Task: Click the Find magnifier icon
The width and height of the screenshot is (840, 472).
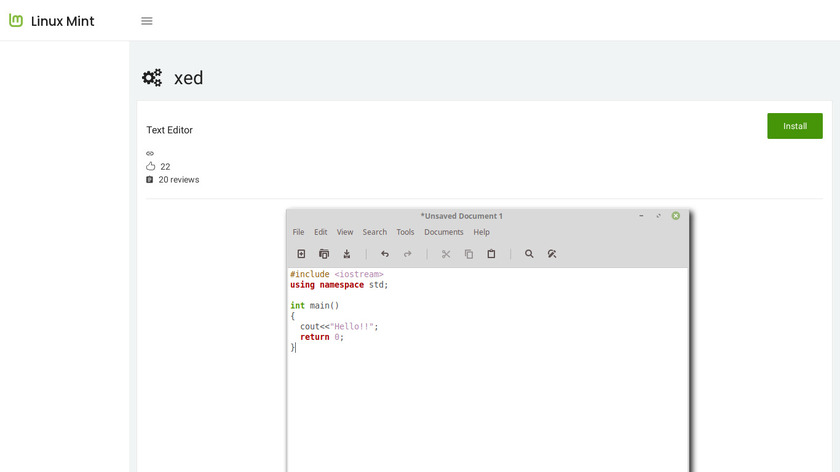Action: 529,254
